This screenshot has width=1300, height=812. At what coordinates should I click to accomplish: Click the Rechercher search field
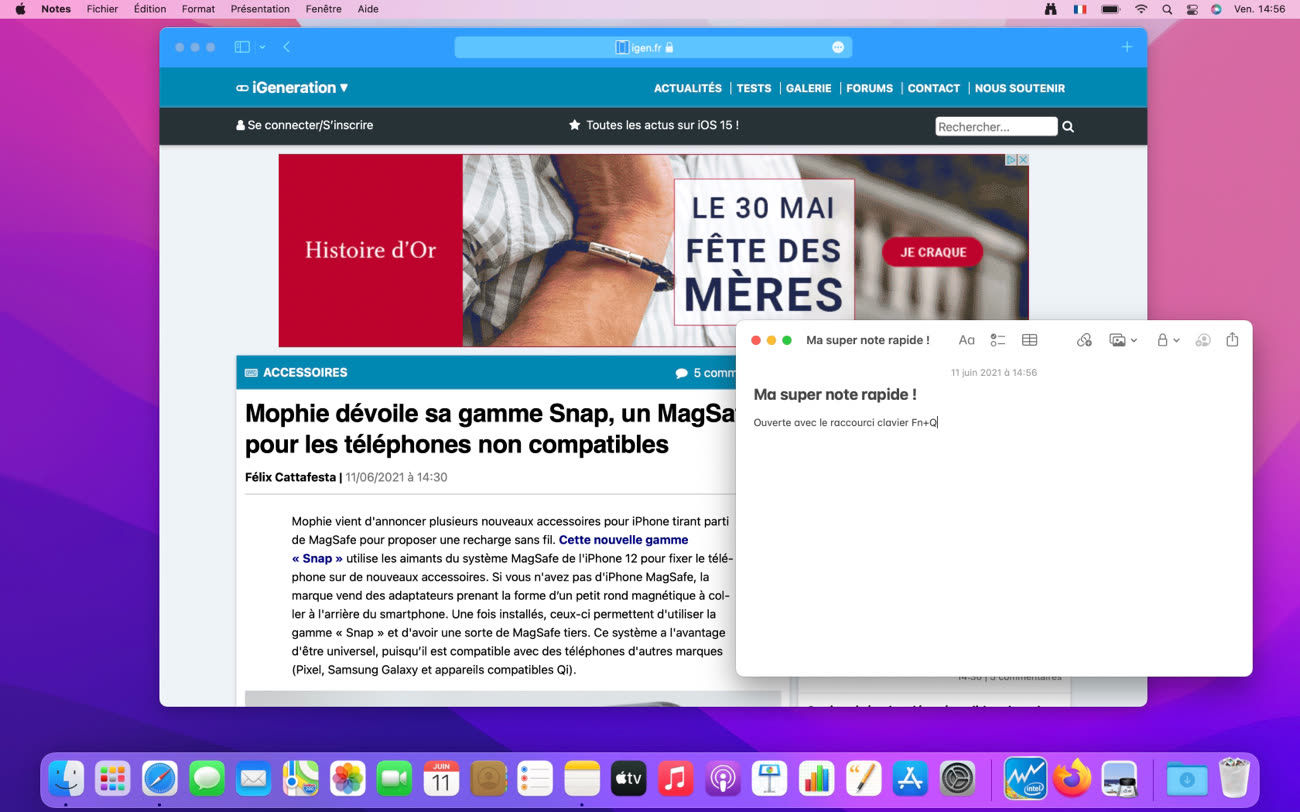click(x=996, y=127)
